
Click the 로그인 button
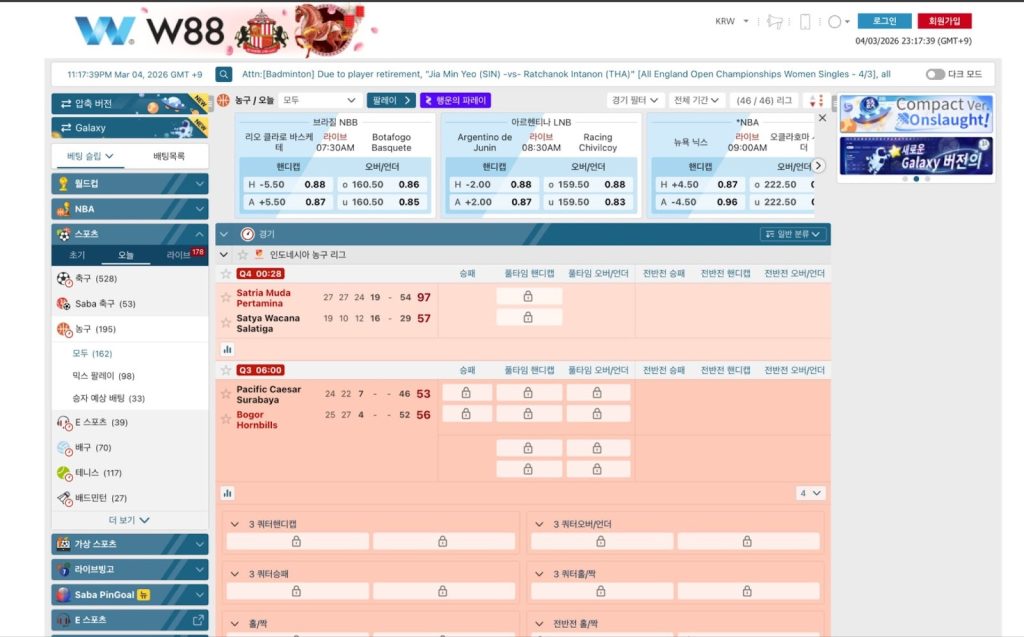(884, 21)
